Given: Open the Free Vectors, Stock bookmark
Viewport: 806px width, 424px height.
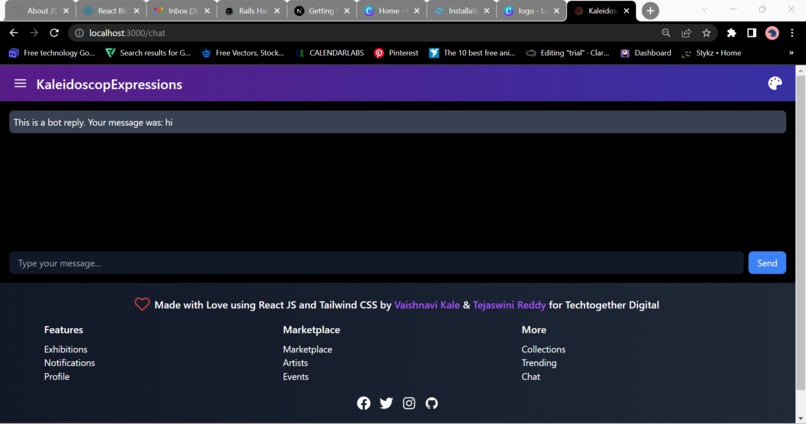Looking at the screenshot, I should tap(243, 53).
